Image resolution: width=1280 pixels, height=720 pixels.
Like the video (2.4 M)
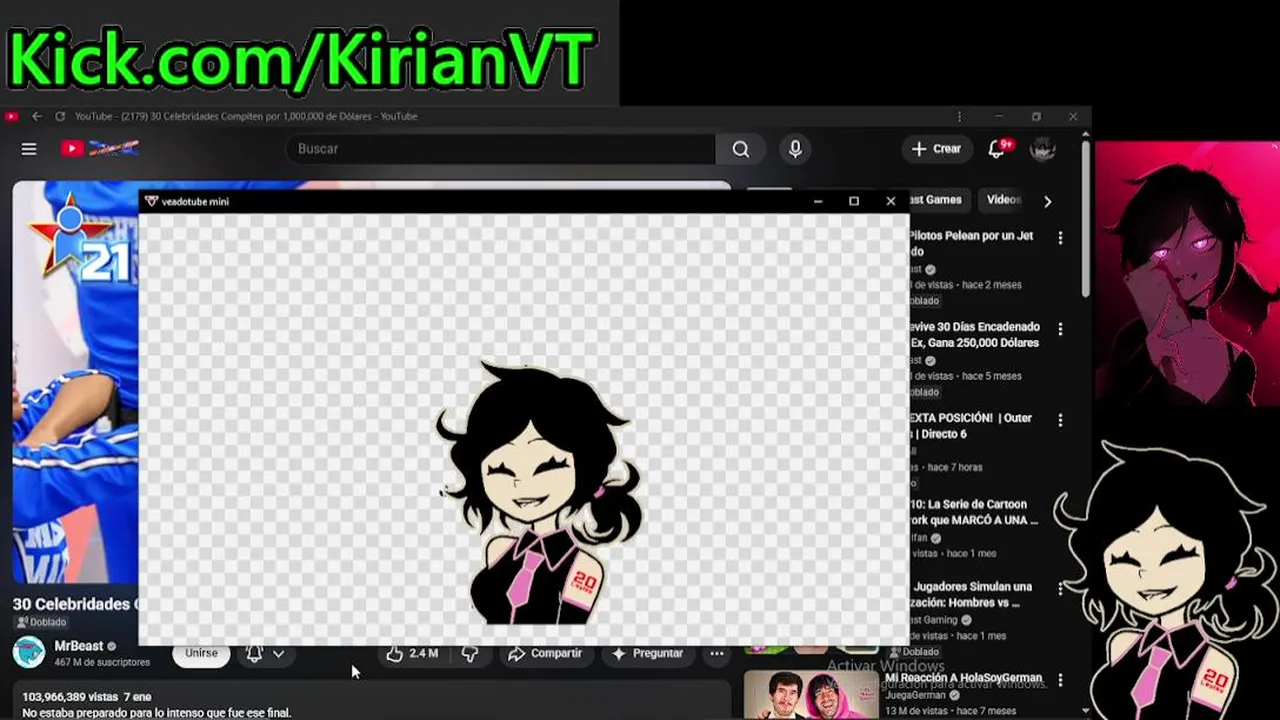pyautogui.click(x=413, y=653)
